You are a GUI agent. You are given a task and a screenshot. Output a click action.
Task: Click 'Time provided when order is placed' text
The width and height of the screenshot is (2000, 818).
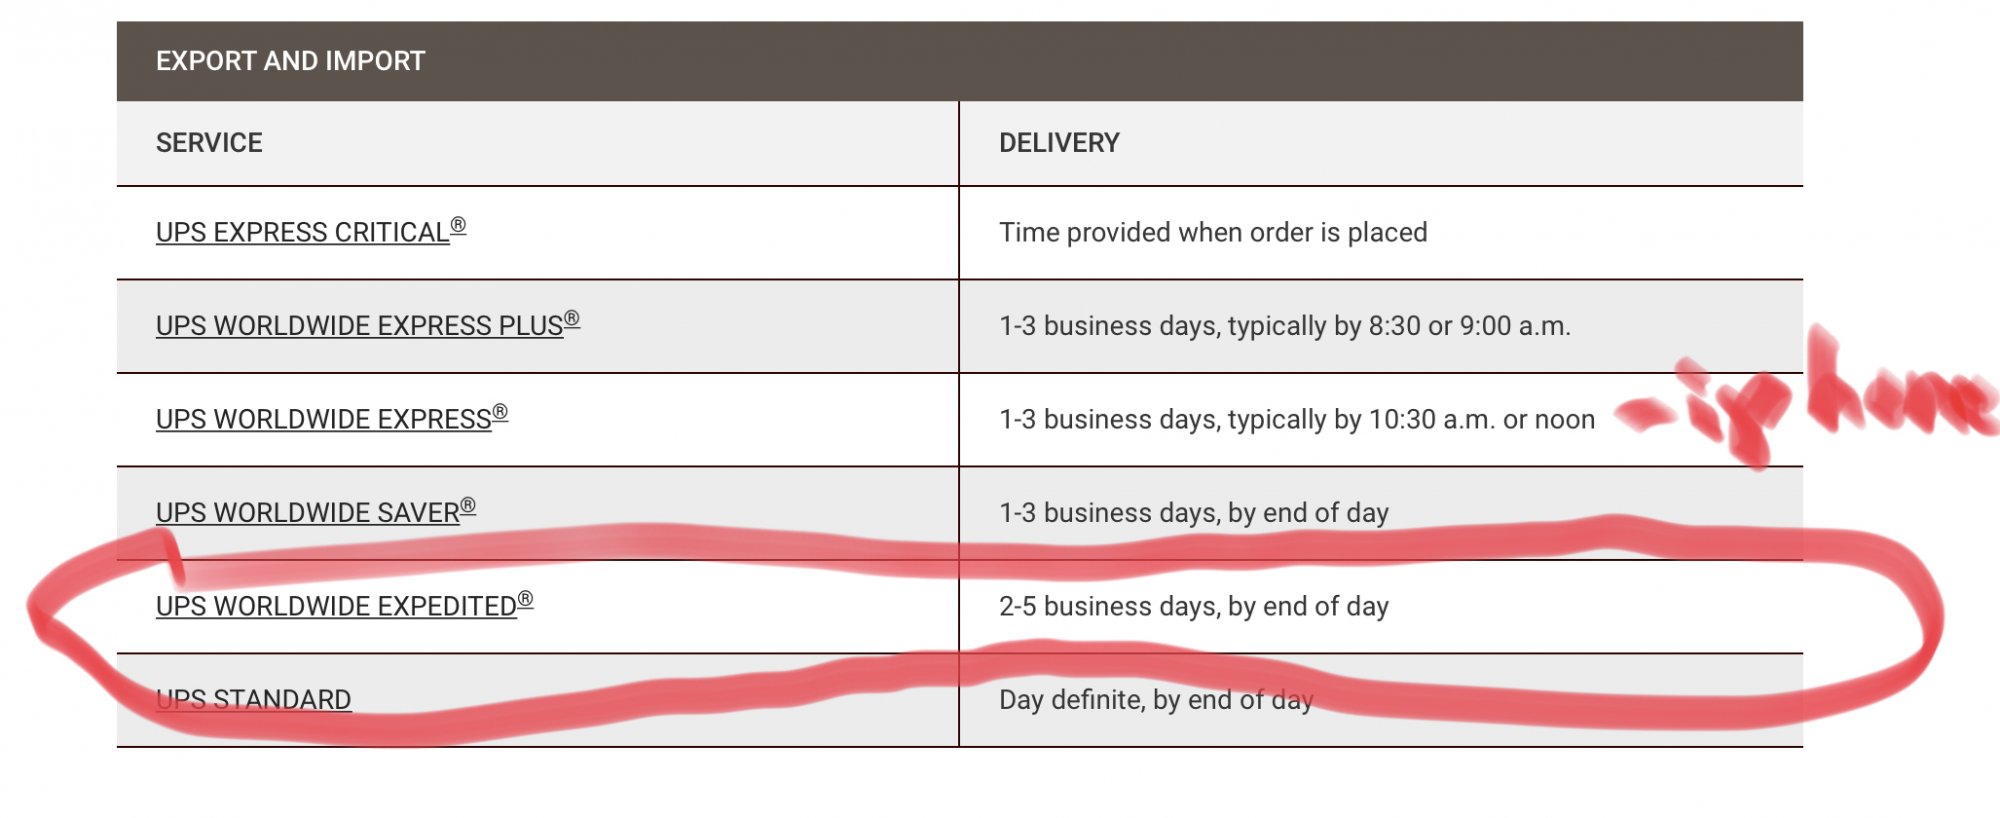1213,232
